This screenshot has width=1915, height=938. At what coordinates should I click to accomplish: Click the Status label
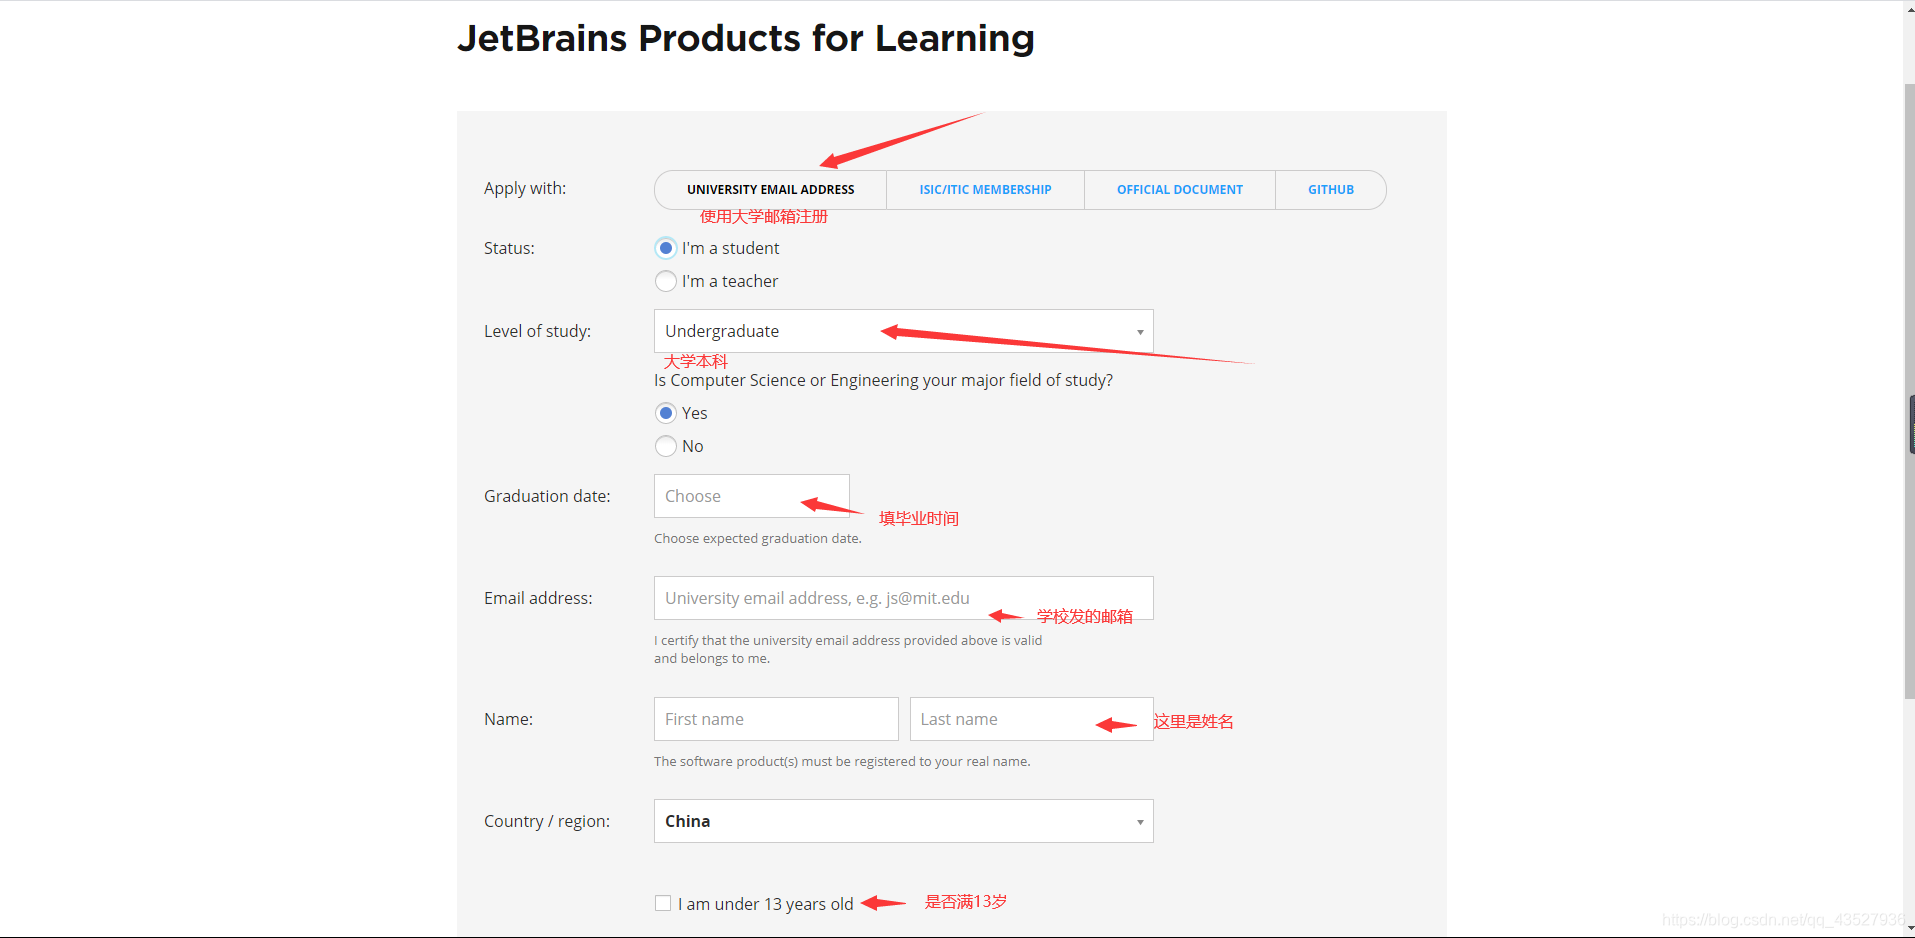pyautogui.click(x=509, y=248)
